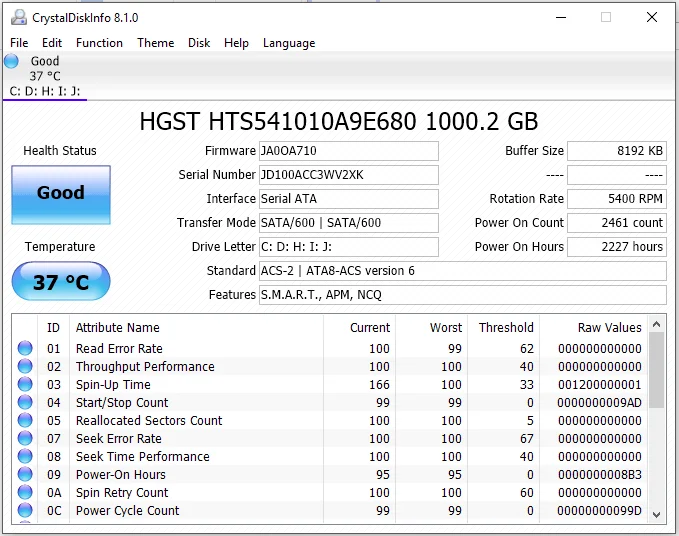
Task: Click the Threshold column header
Action: click(x=506, y=328)
